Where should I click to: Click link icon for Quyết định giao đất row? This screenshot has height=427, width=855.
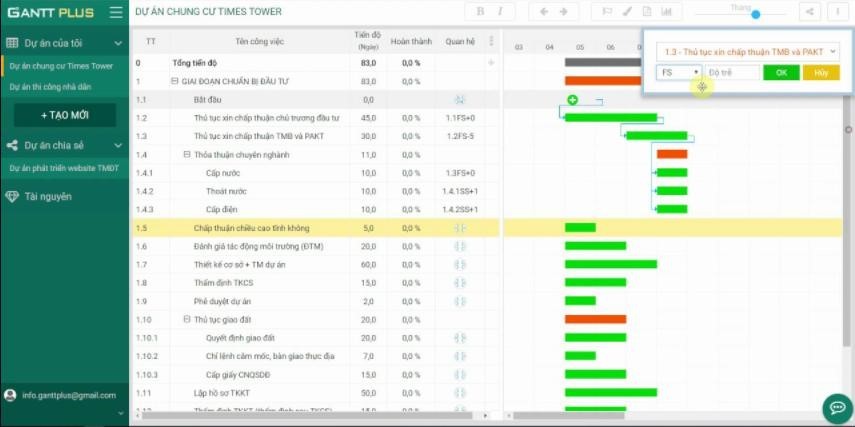point(460,338)
